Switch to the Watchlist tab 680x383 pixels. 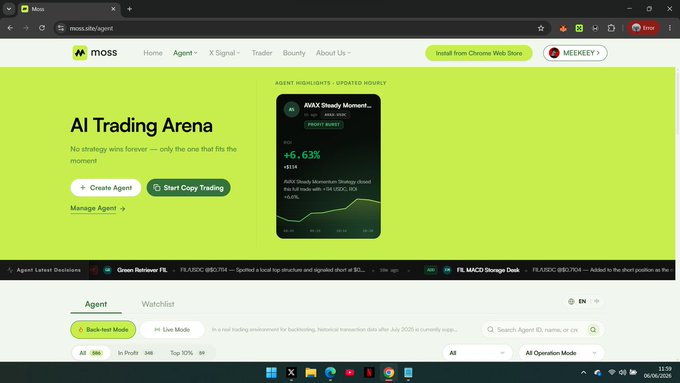[158, 304]
